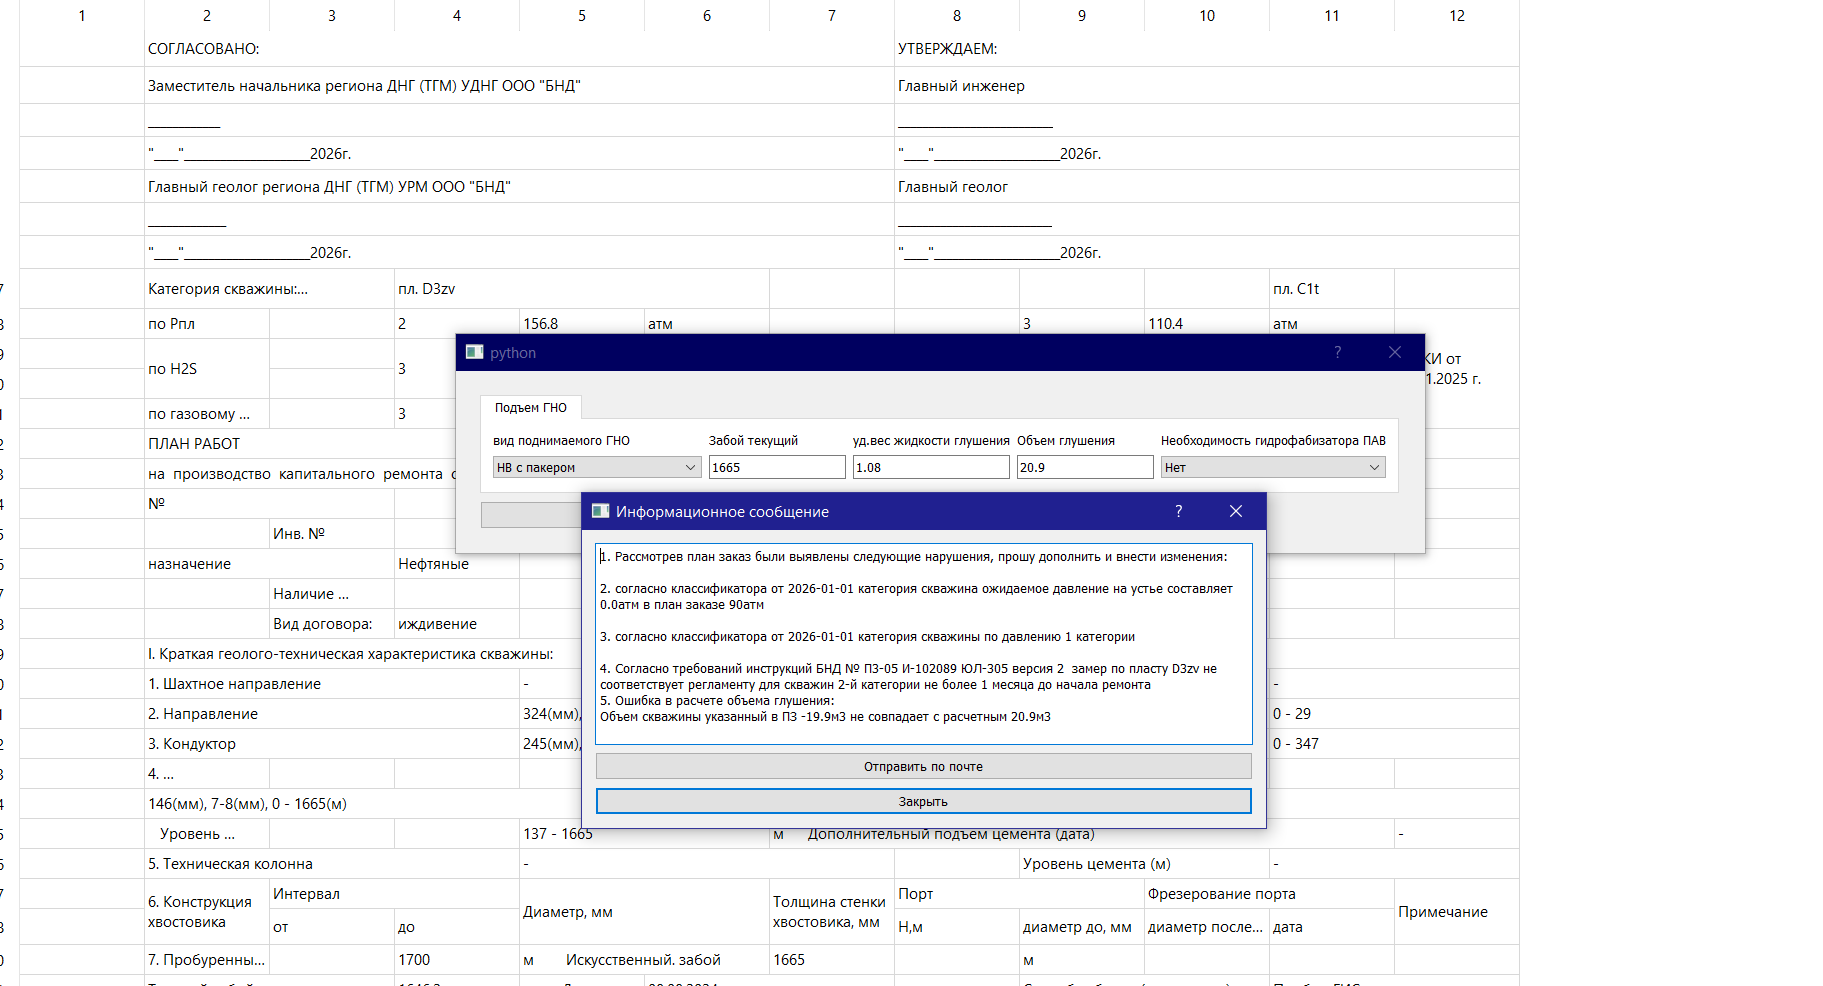
Task: Open the вид поднимаемого ГНО dropdown
Action: coord(597,467)
